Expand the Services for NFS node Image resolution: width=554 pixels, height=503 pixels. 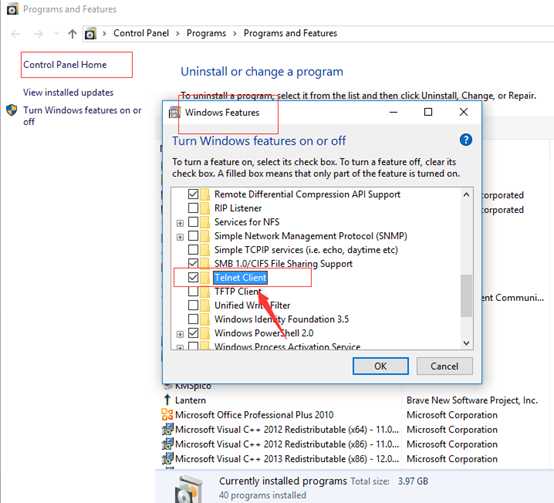pyautogui.click(x=180, y=223)
